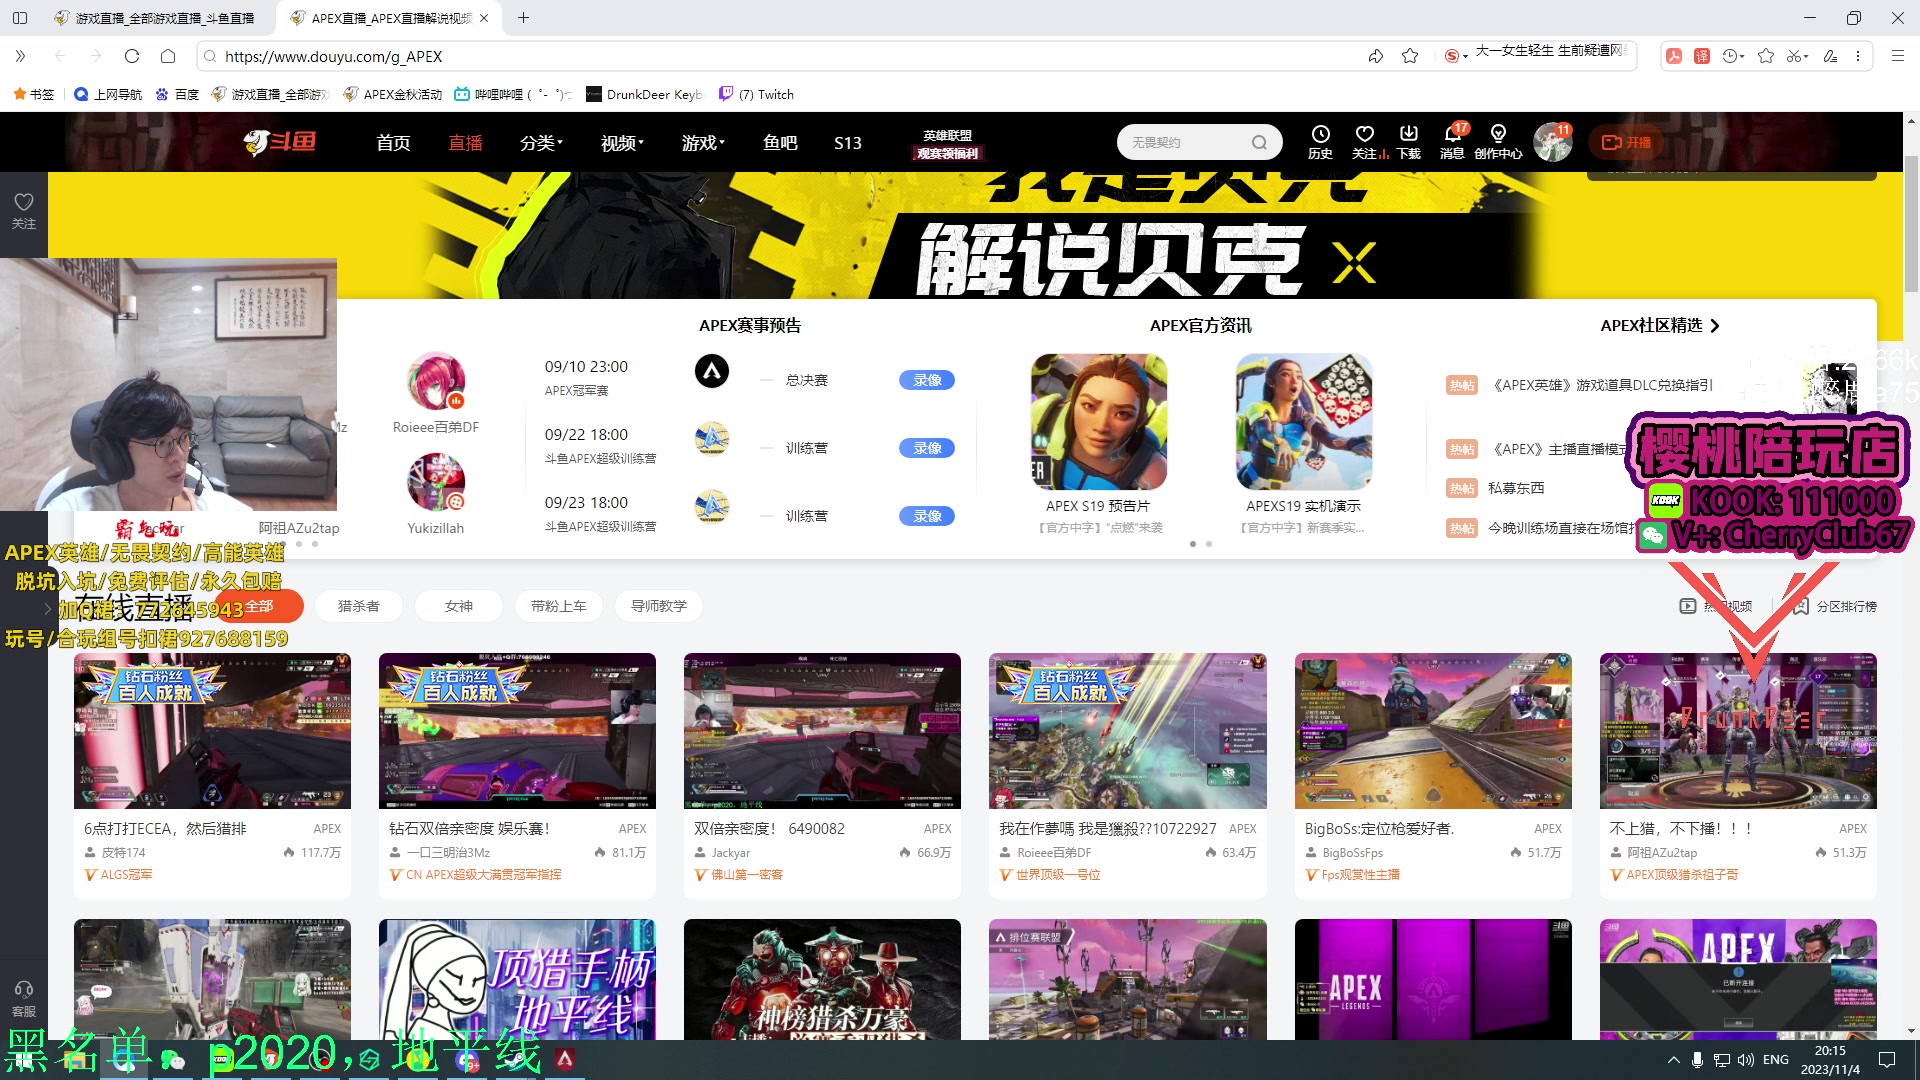This screenshot has height=1080, width=1920.
Task: Click the orange 开播 start streaming button
Action: 1627,142
